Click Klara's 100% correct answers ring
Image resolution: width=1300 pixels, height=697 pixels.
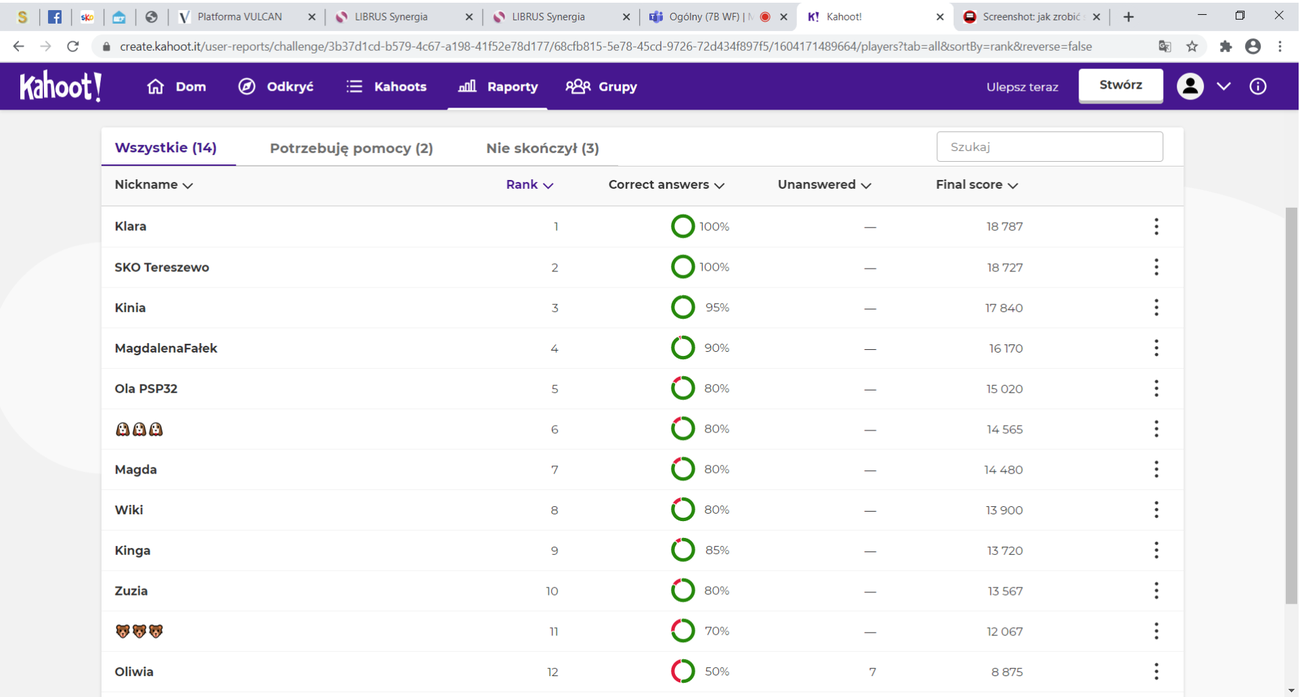point(683,227)
